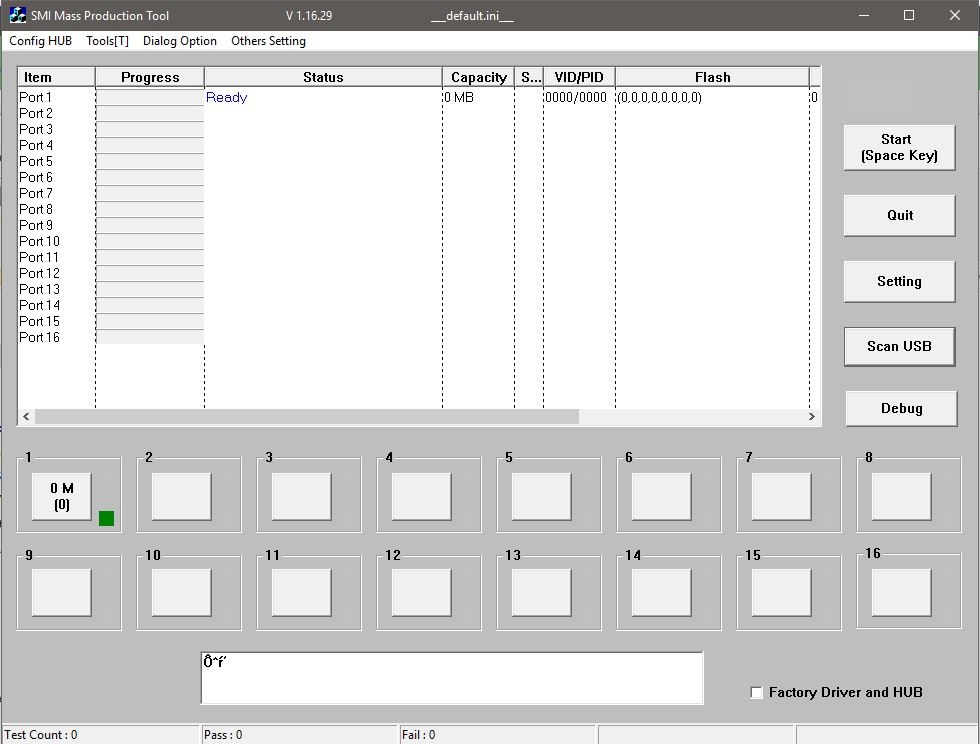The height and width of the screenshot is (744, 980).
Task: Click the Capacity column header
Action: click(x=478, y=77)
